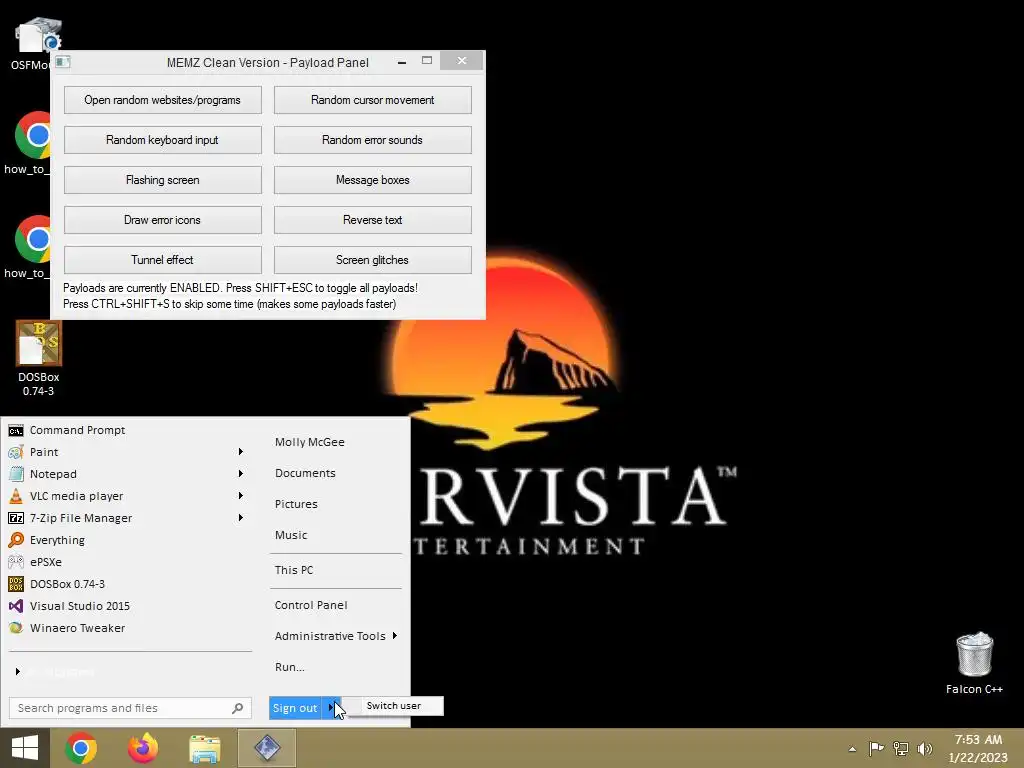Image resolution: width=1024 pixels, height=768 pixels.
Task: Expand the Notepad jump list arrow
Action: click(x=241, y=474)
